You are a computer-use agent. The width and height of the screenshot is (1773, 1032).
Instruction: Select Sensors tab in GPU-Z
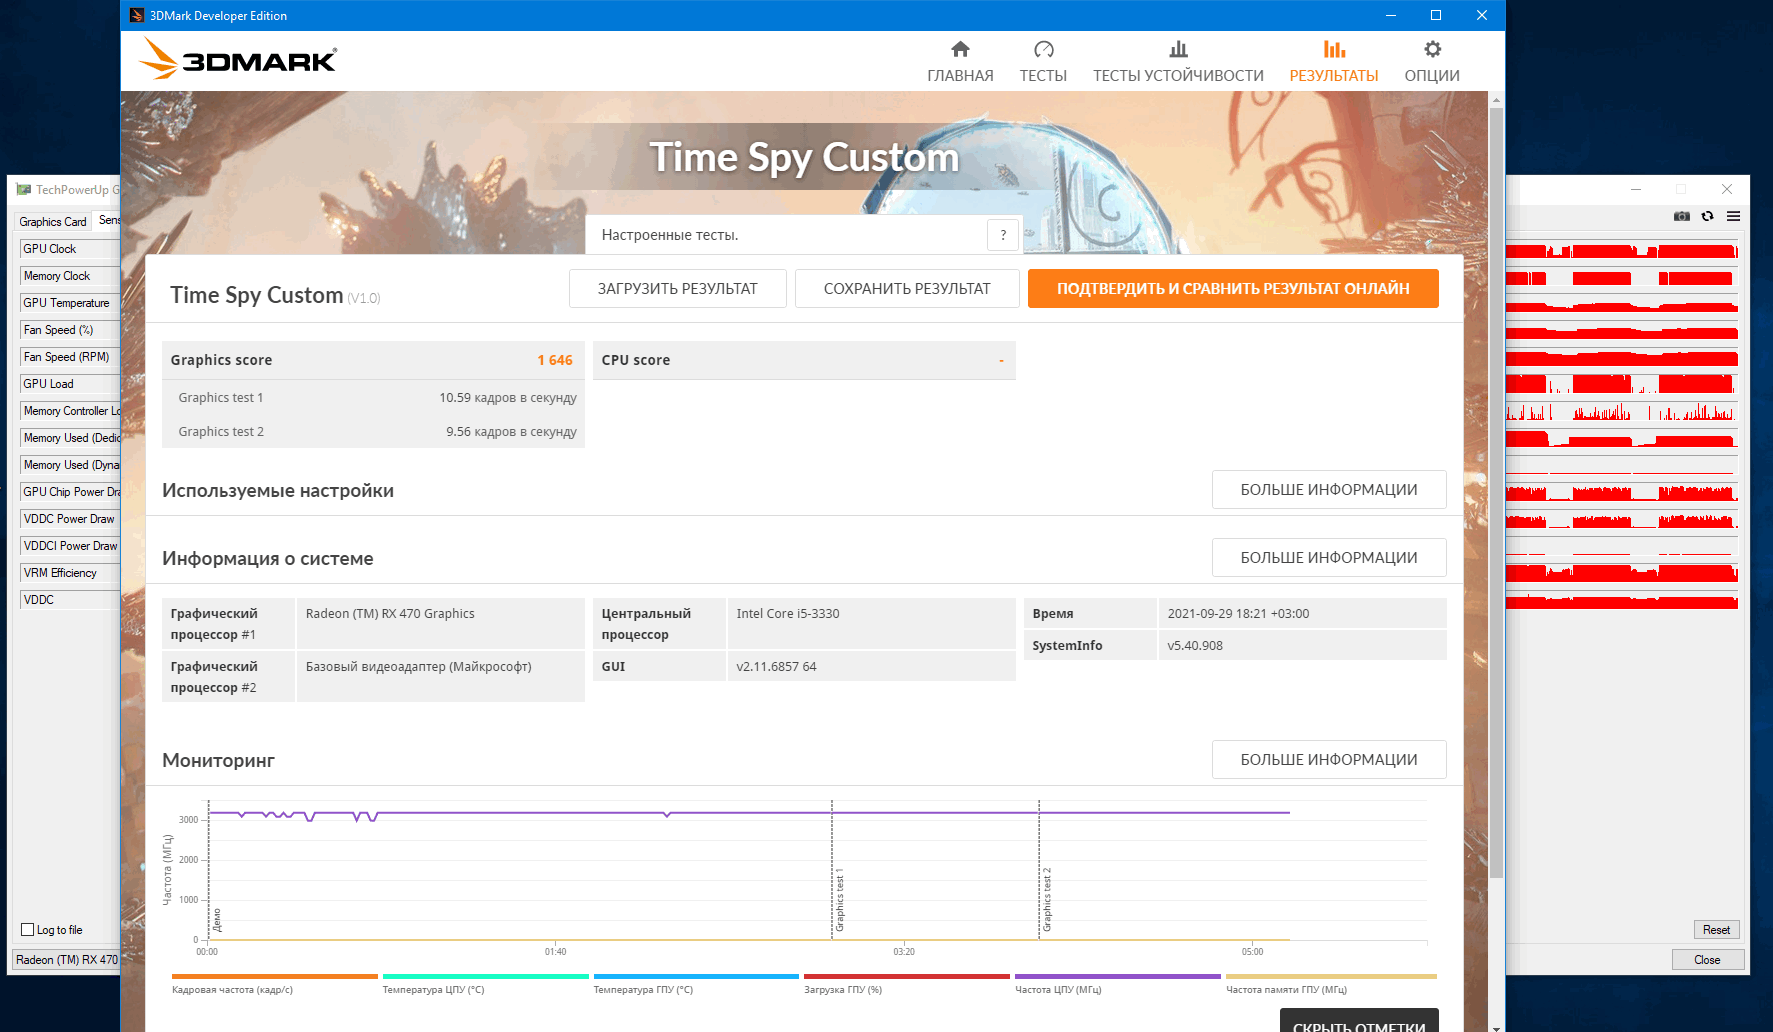(x=109, y=220)
